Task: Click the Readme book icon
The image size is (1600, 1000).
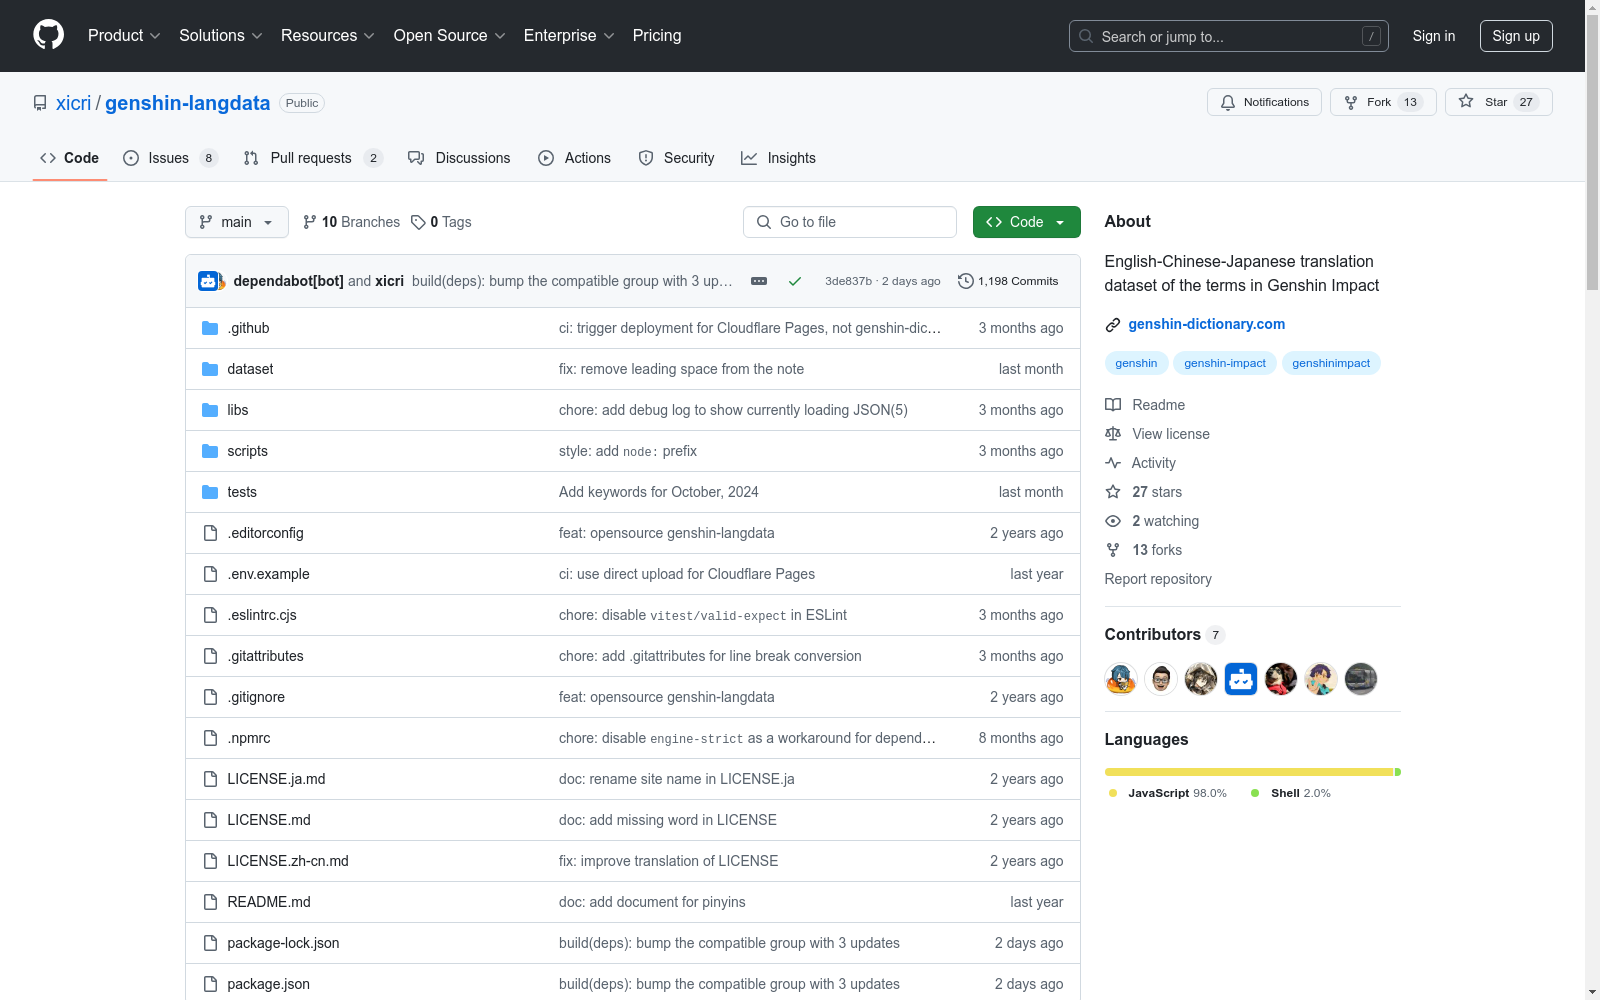Action: point(1113,405)
